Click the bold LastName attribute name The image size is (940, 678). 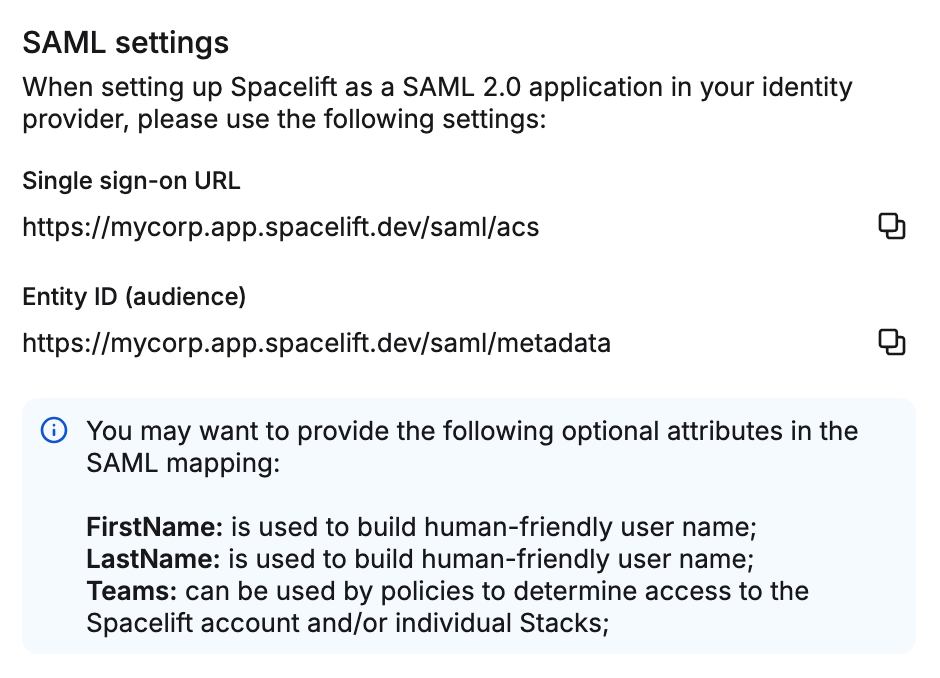click(153, 558)
